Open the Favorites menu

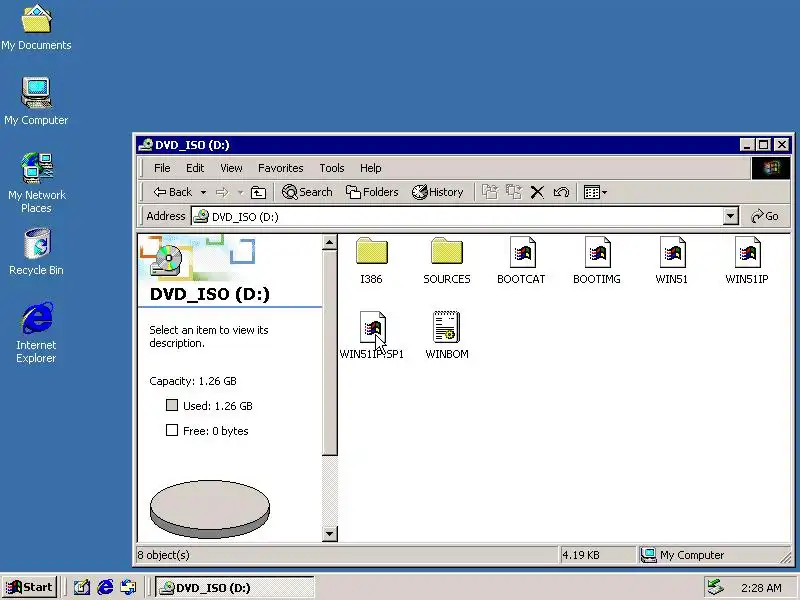click(281, 168)
